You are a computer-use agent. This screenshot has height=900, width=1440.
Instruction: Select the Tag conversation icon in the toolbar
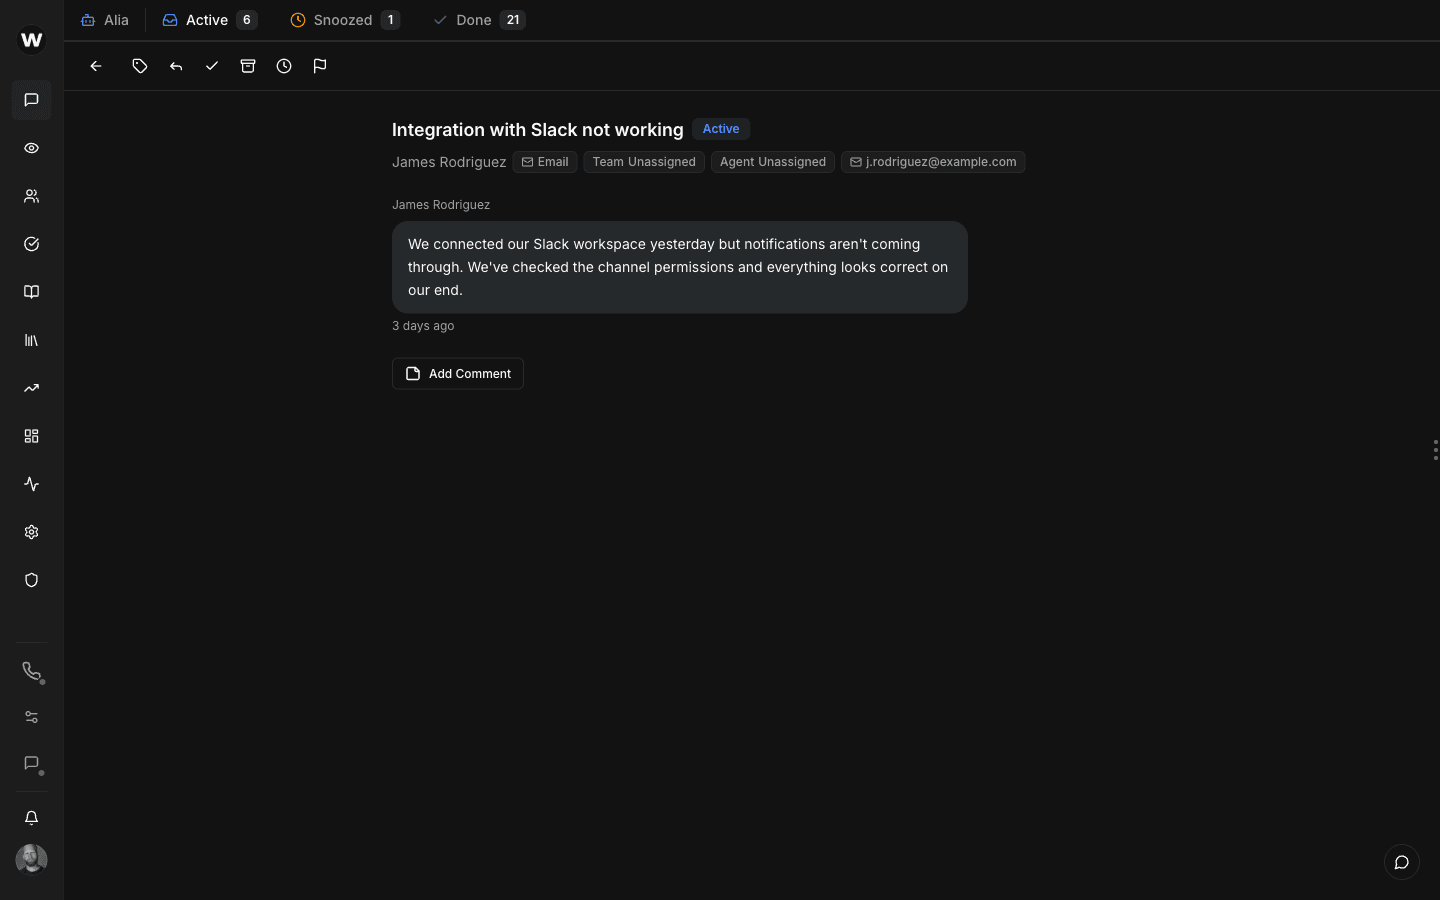tap(139, 66)
